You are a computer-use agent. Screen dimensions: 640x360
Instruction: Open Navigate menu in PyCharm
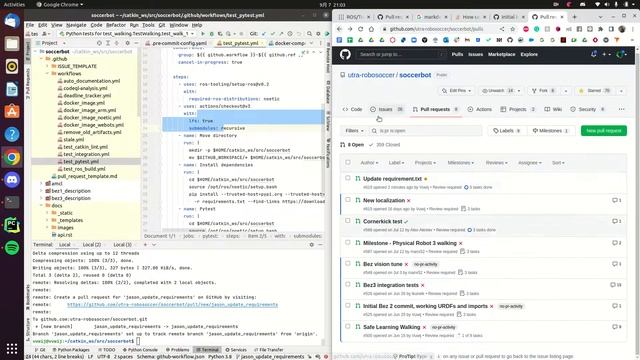76,25
